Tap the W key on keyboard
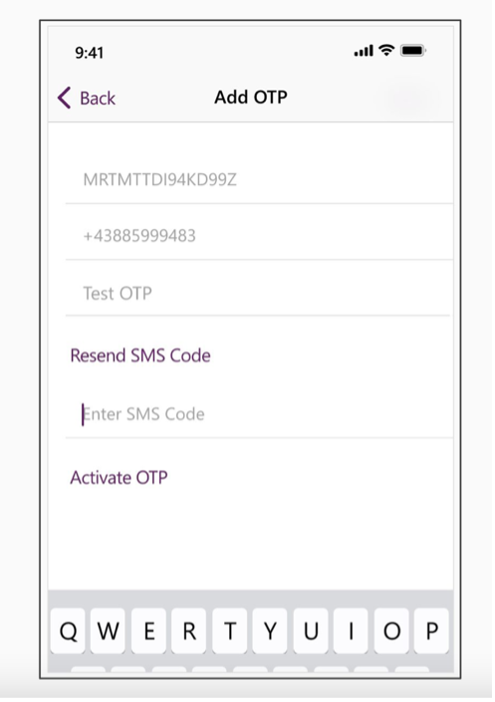The height and width of the screenshot is (702, 495). [108, 631]
